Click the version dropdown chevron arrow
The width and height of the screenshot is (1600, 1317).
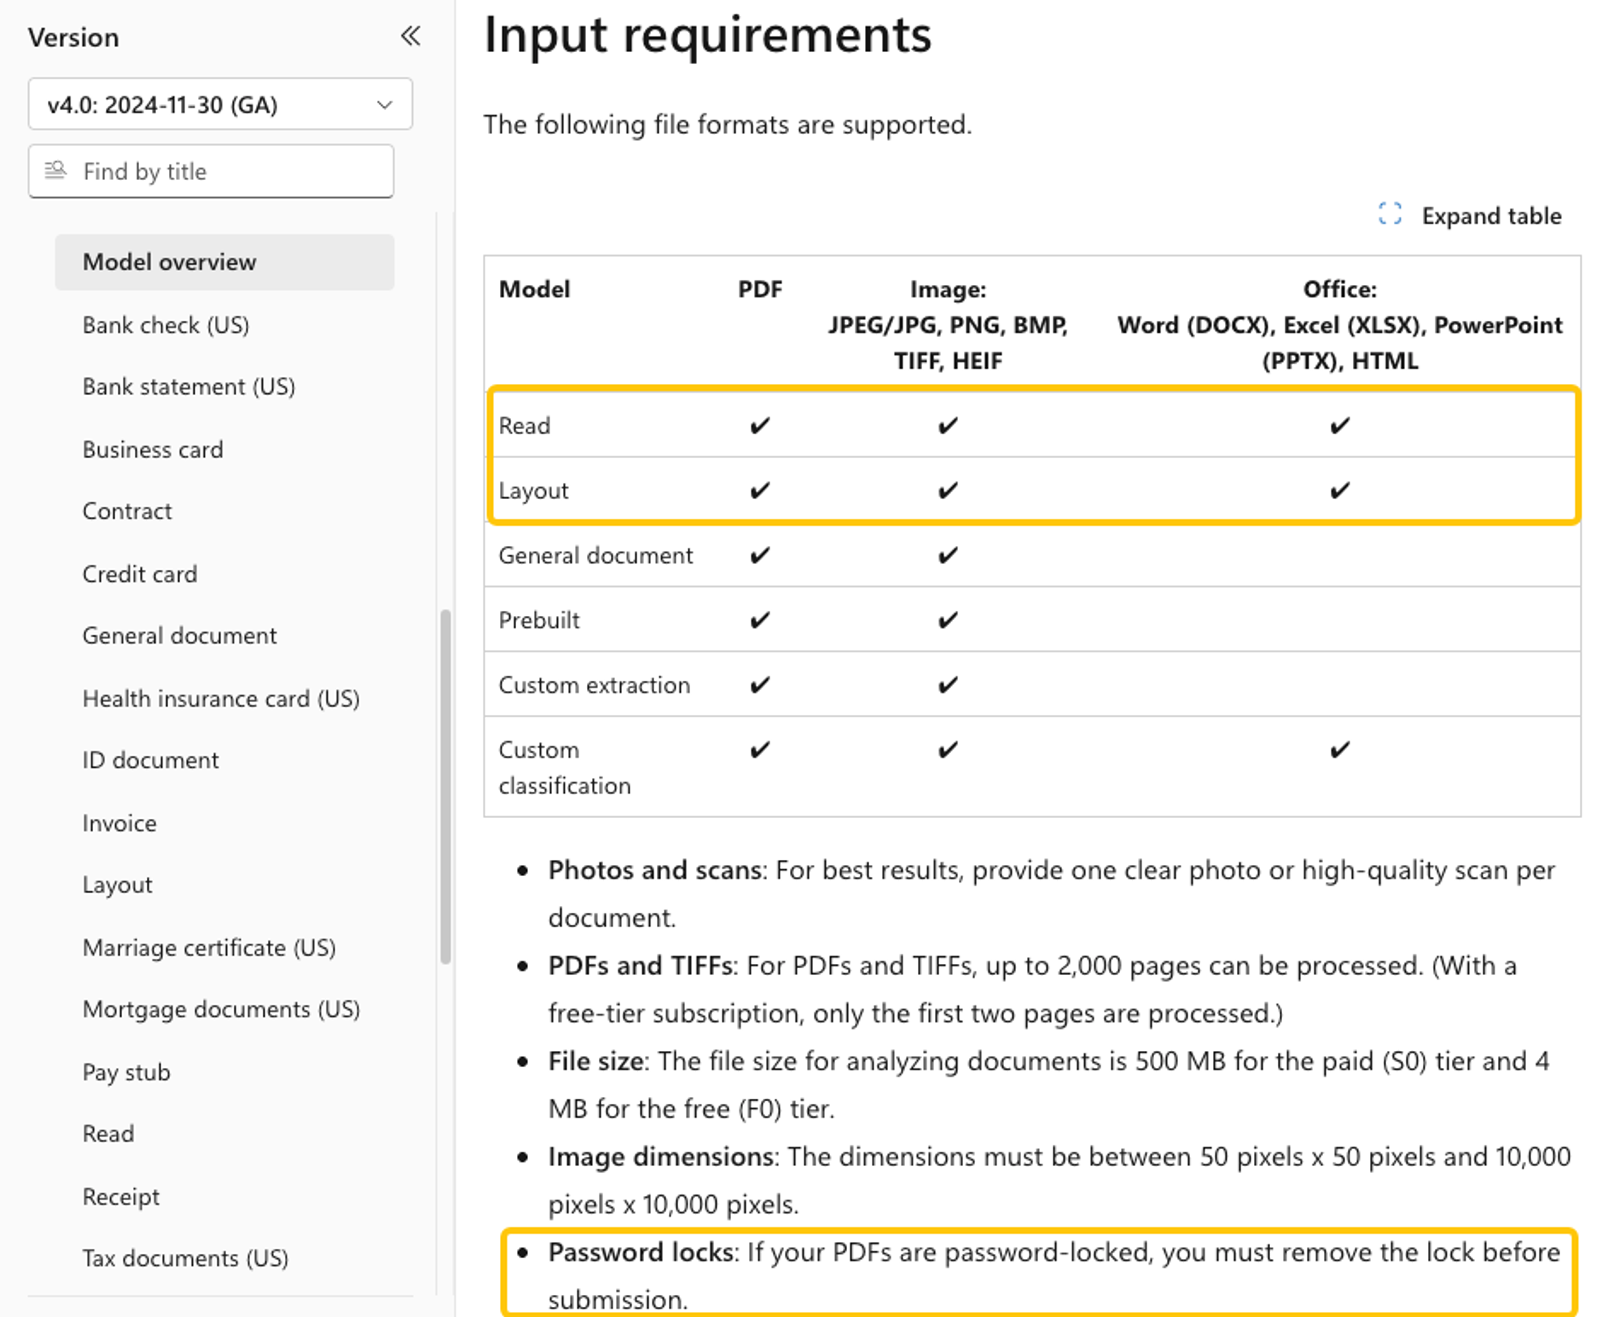(x=384, y=105)
